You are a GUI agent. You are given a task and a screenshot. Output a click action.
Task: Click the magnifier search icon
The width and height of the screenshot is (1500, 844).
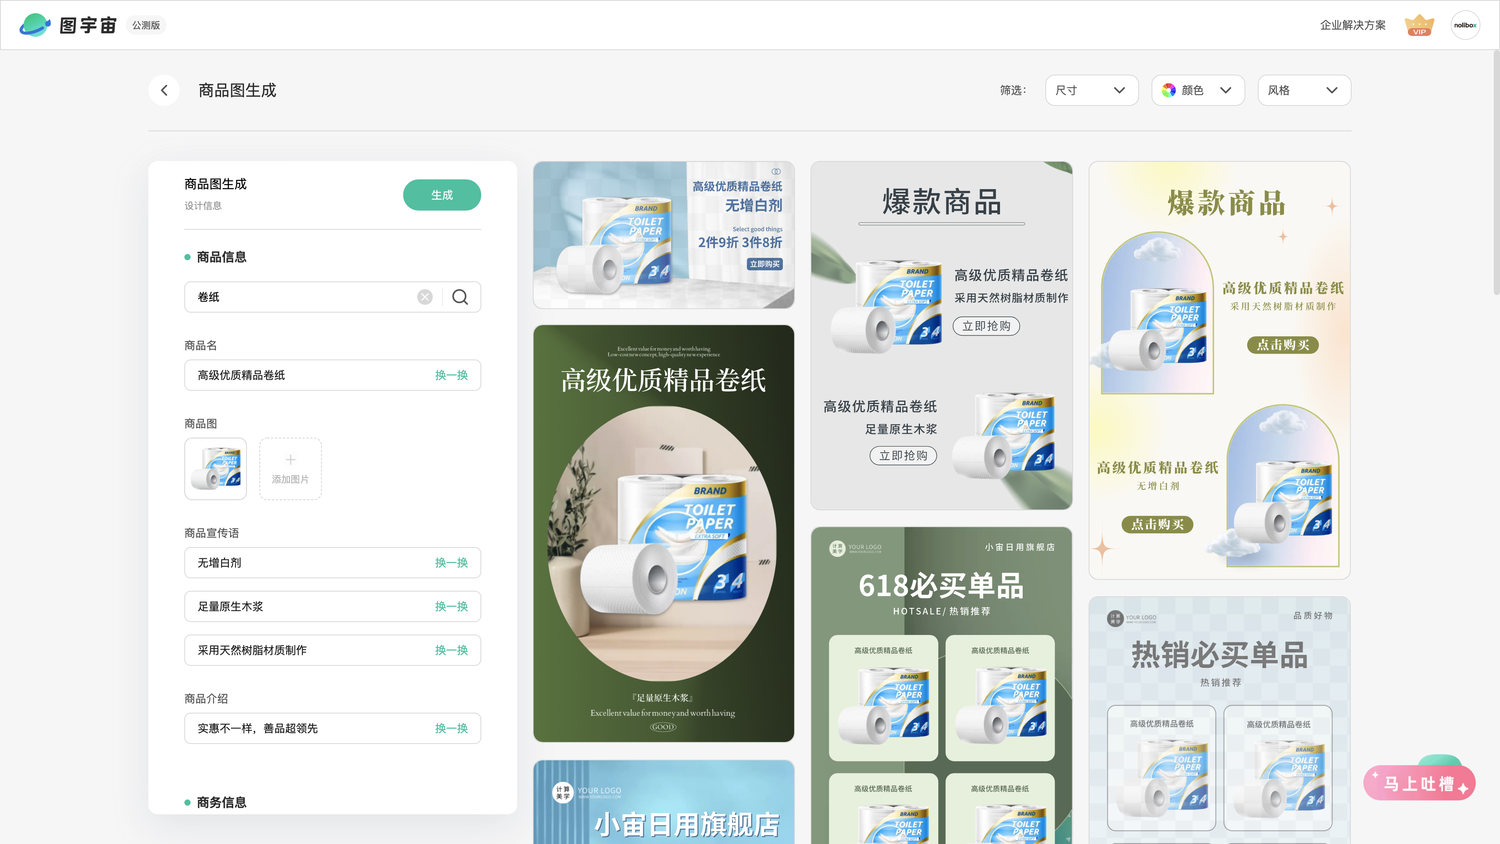(460, 297)
